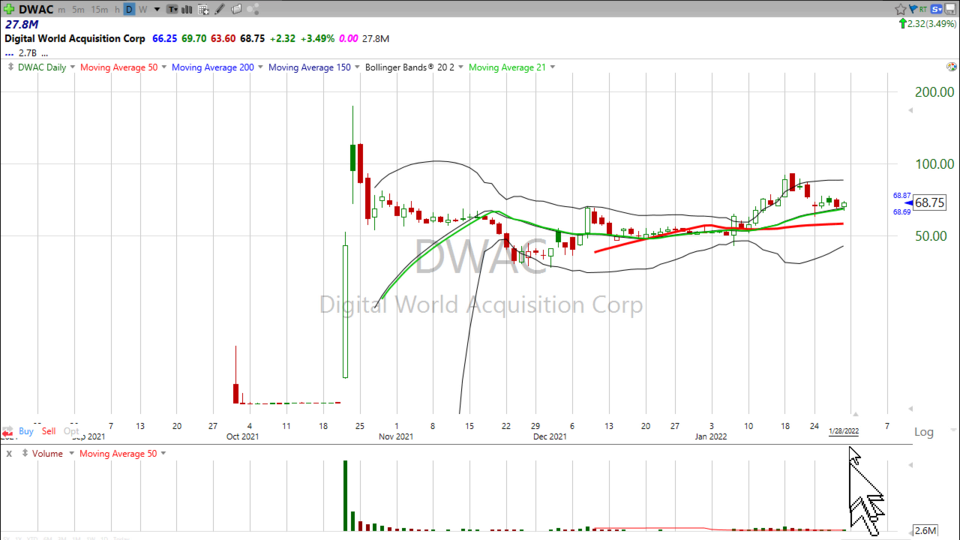Click the red and gray trade arrows icon
Viewport: 960px width, 540px height.
[7, 432]
